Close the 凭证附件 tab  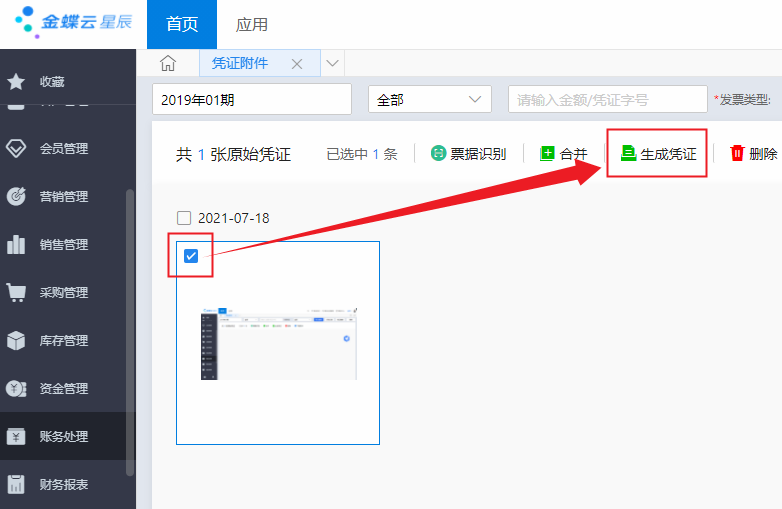point(296,63)
